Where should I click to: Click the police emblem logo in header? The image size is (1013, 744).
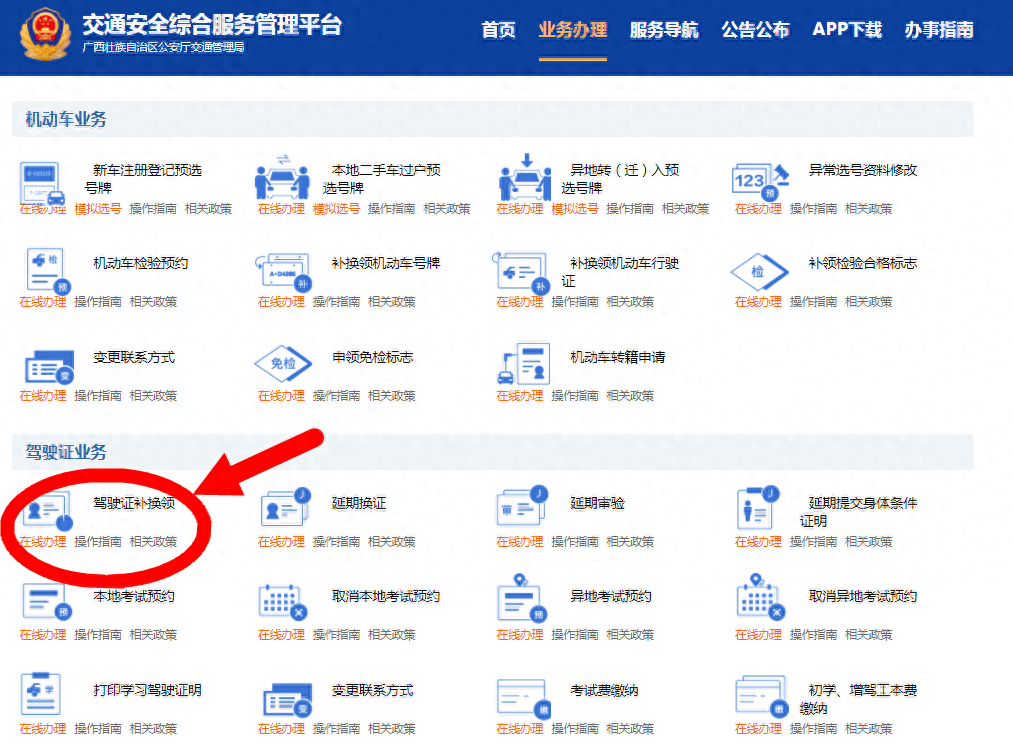coord(45,32)
